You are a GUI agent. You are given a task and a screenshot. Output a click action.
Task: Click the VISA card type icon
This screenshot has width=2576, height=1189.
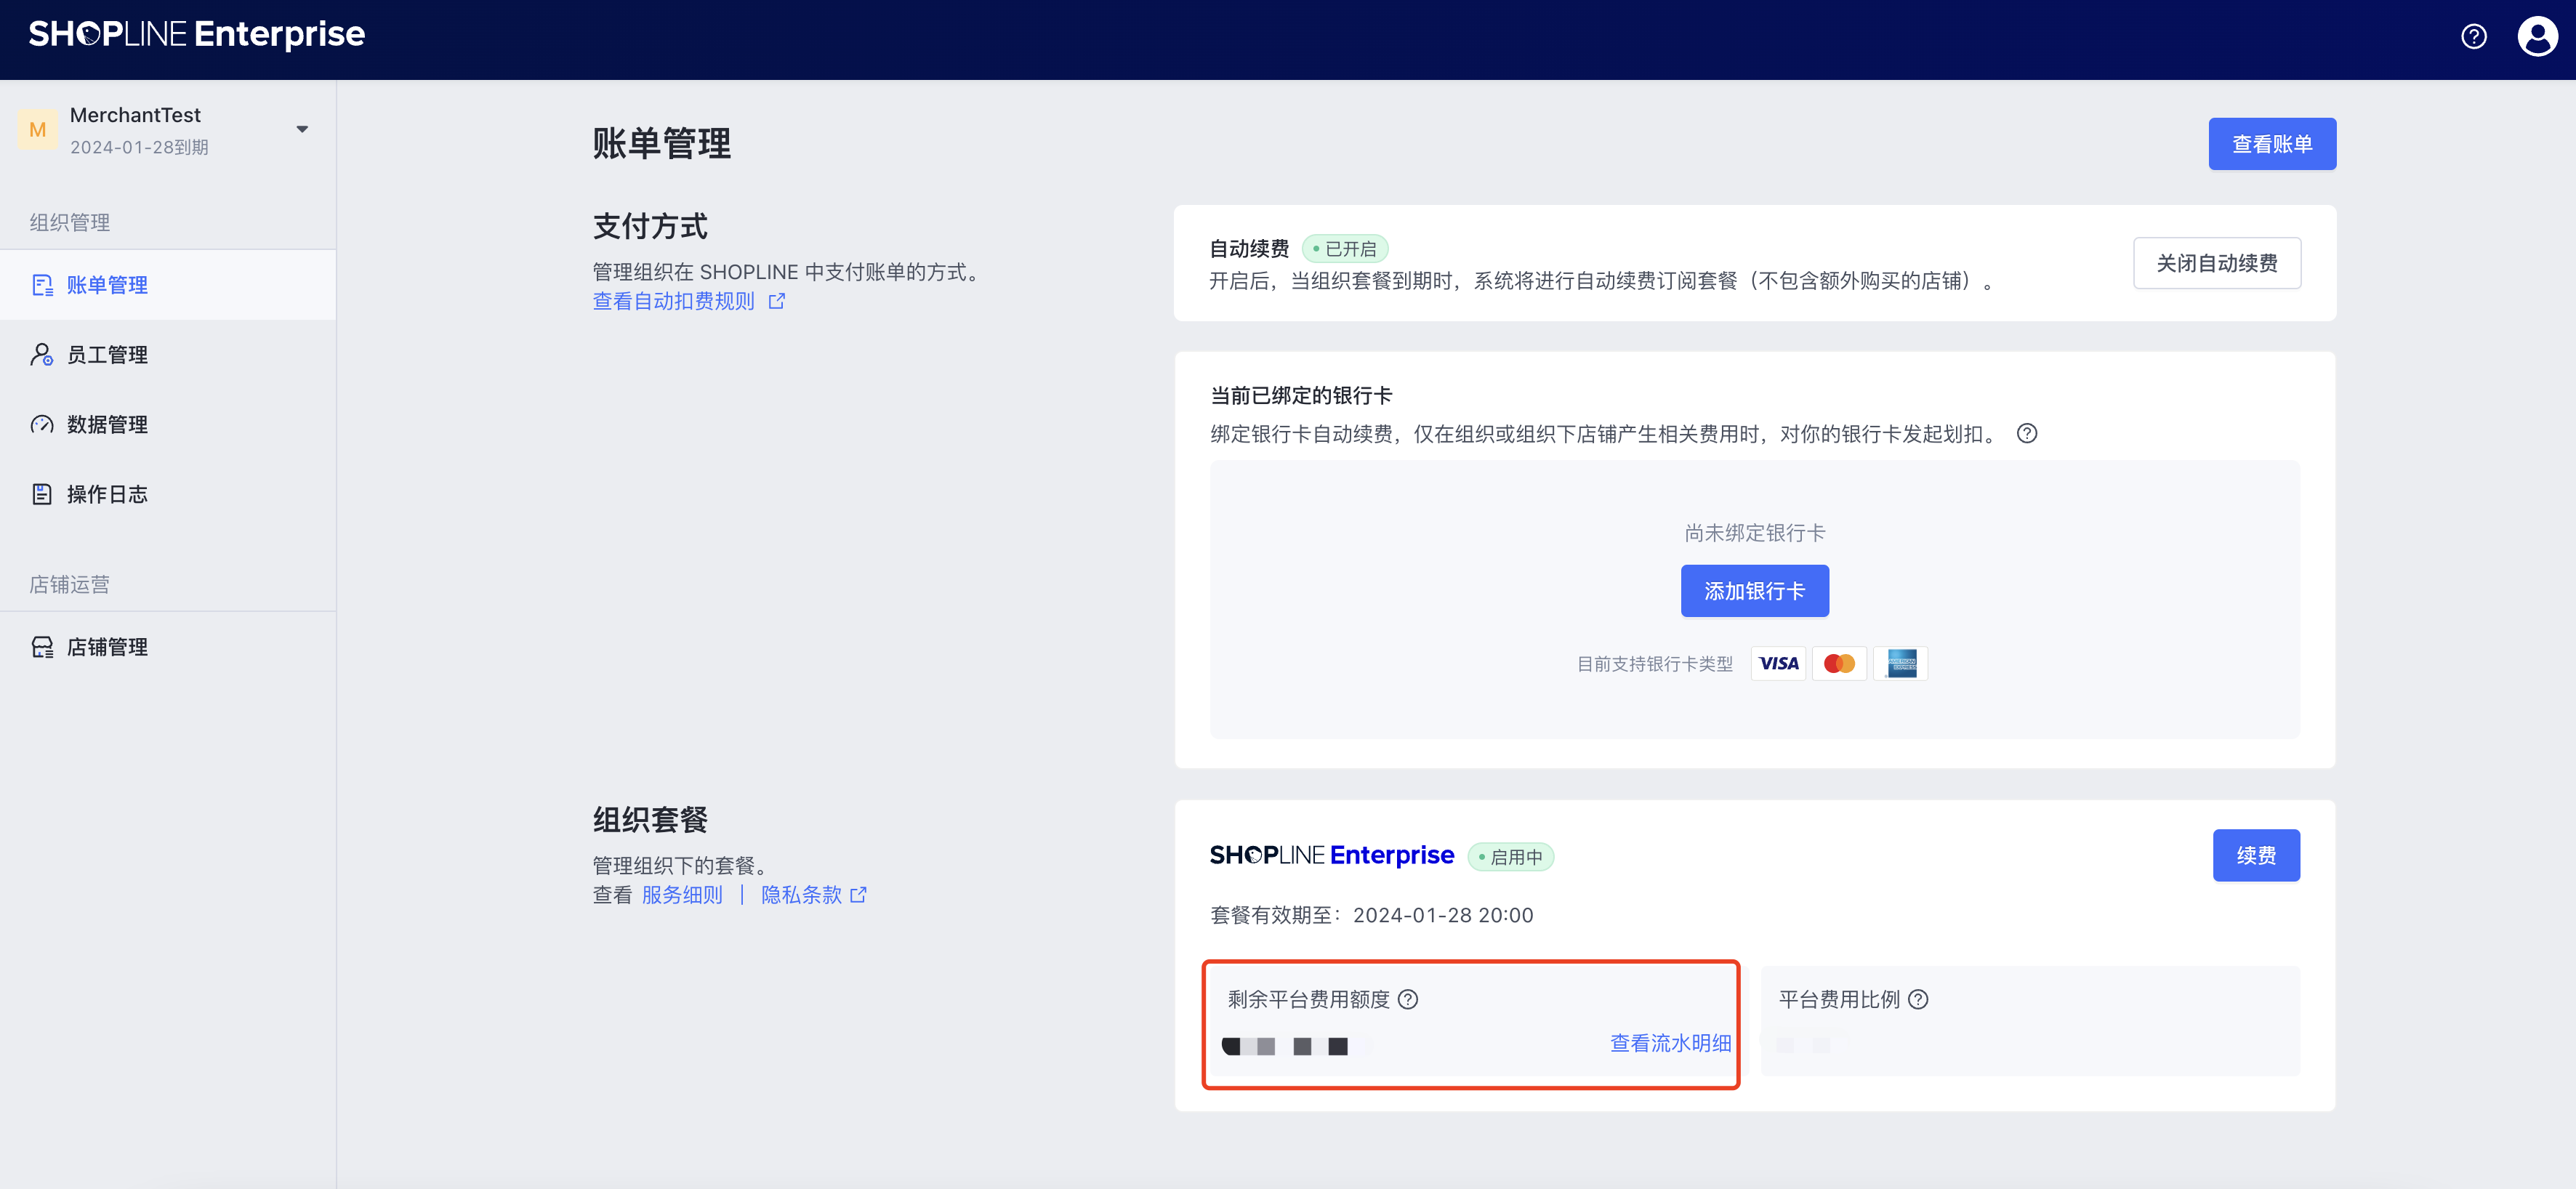[x=1778, y=664]
